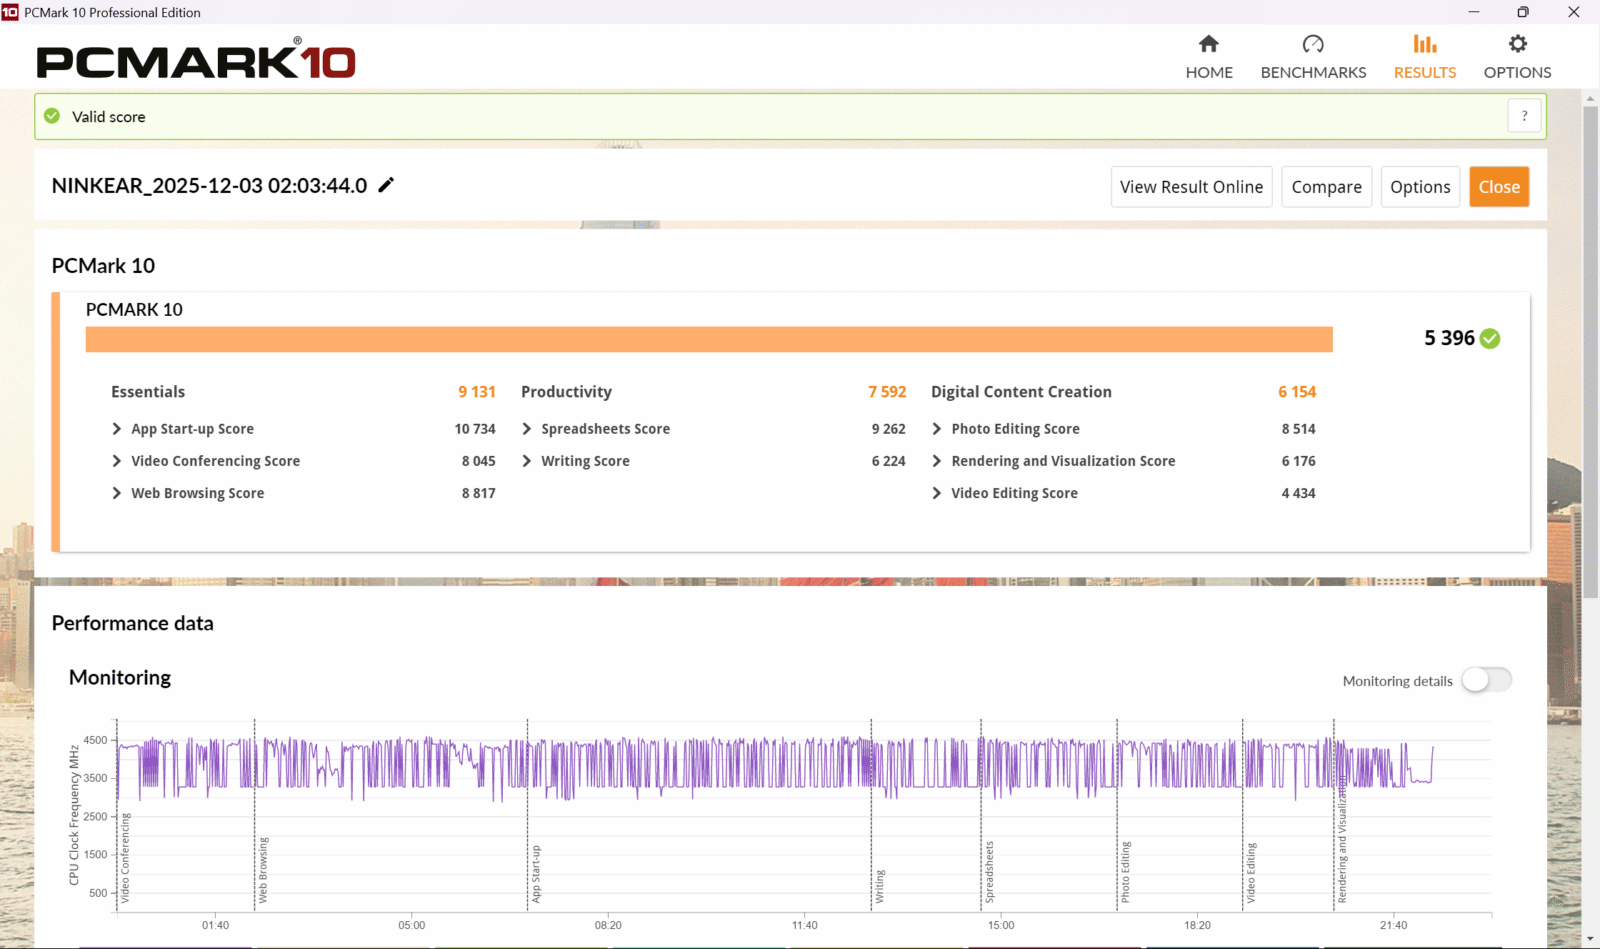This screenshot has width=1600, height=949.
Task: Expand Rendering and Visualization Score
Action: coord(937,461)
